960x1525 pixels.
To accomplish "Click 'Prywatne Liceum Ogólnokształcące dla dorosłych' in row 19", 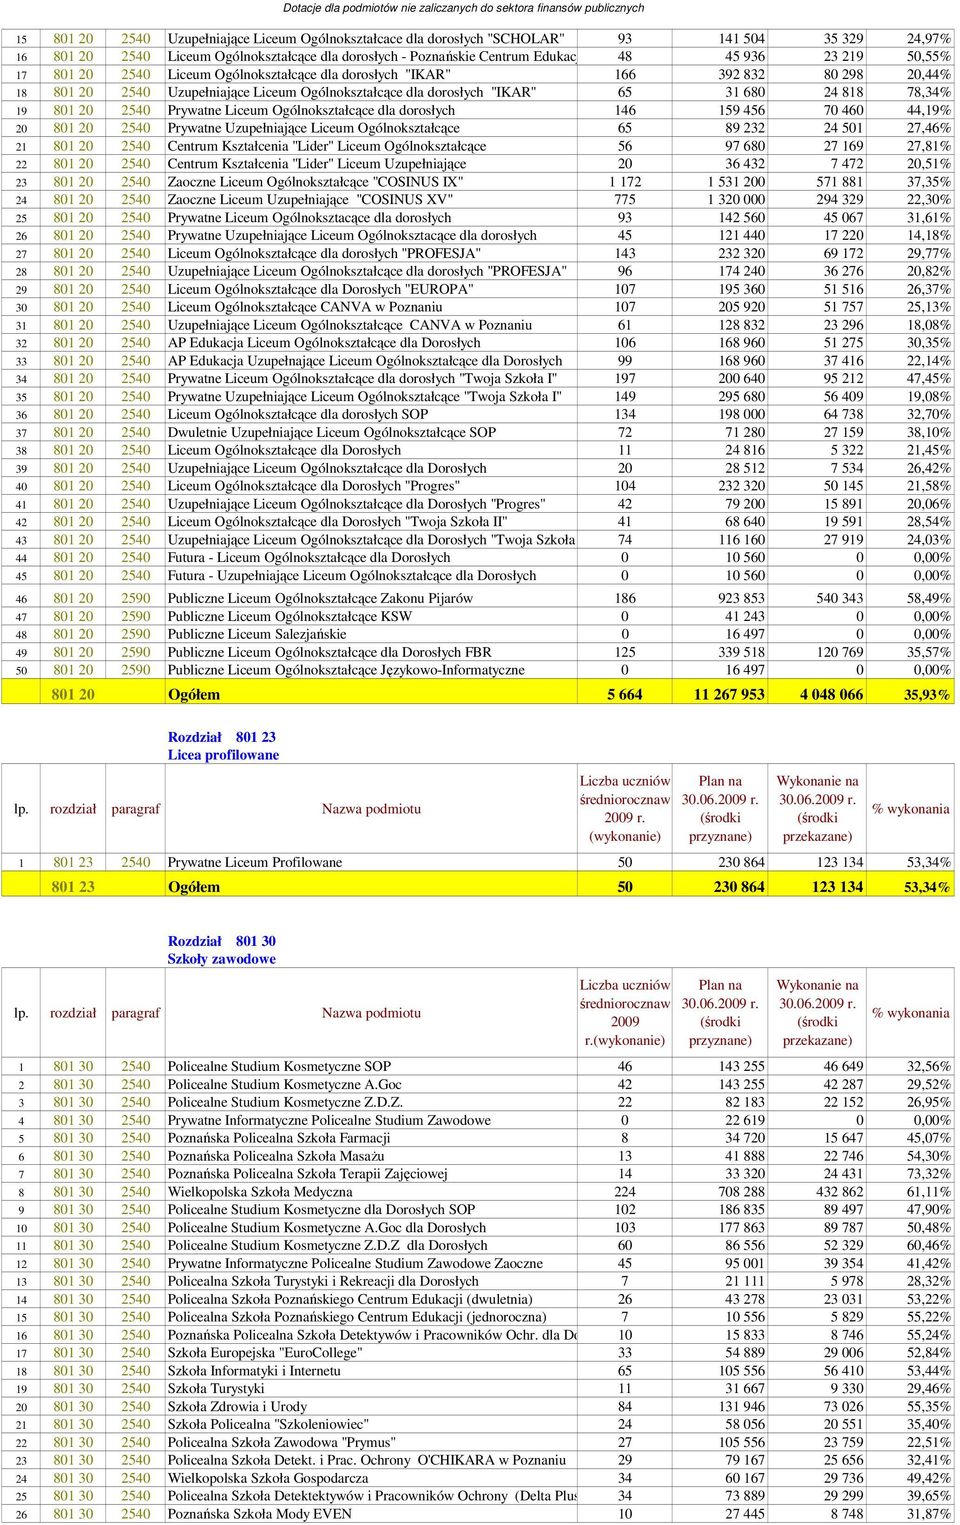I will (311, 110).
